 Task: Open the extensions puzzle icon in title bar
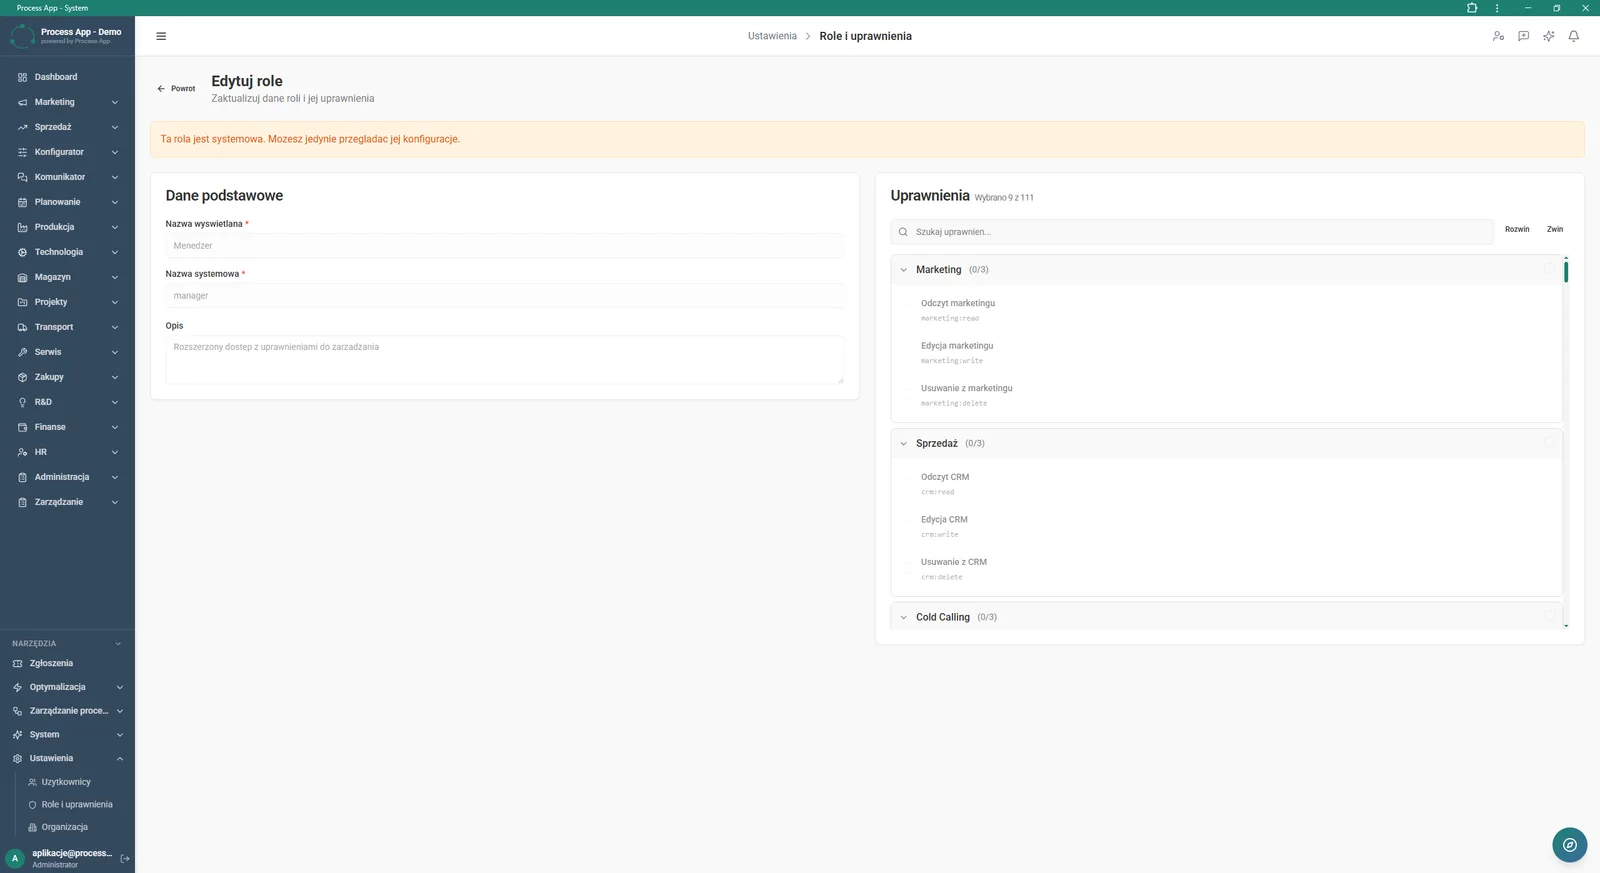[x=1472, y=8]
